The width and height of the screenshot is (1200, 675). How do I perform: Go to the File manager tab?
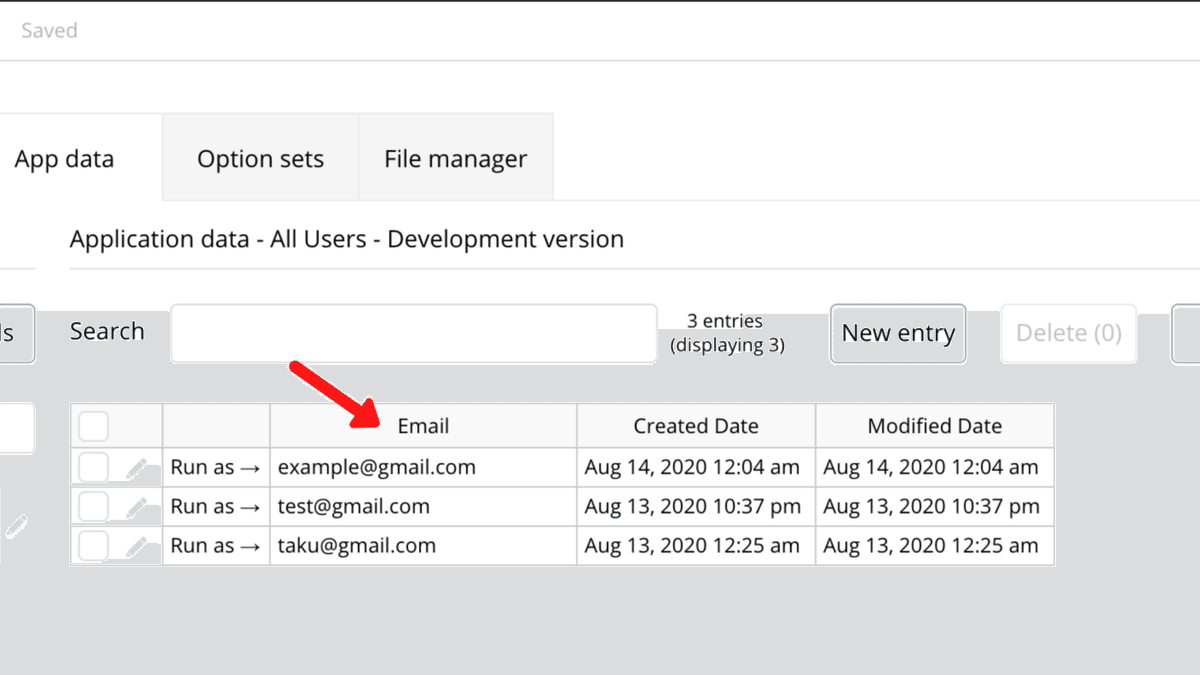click(455, 159)
